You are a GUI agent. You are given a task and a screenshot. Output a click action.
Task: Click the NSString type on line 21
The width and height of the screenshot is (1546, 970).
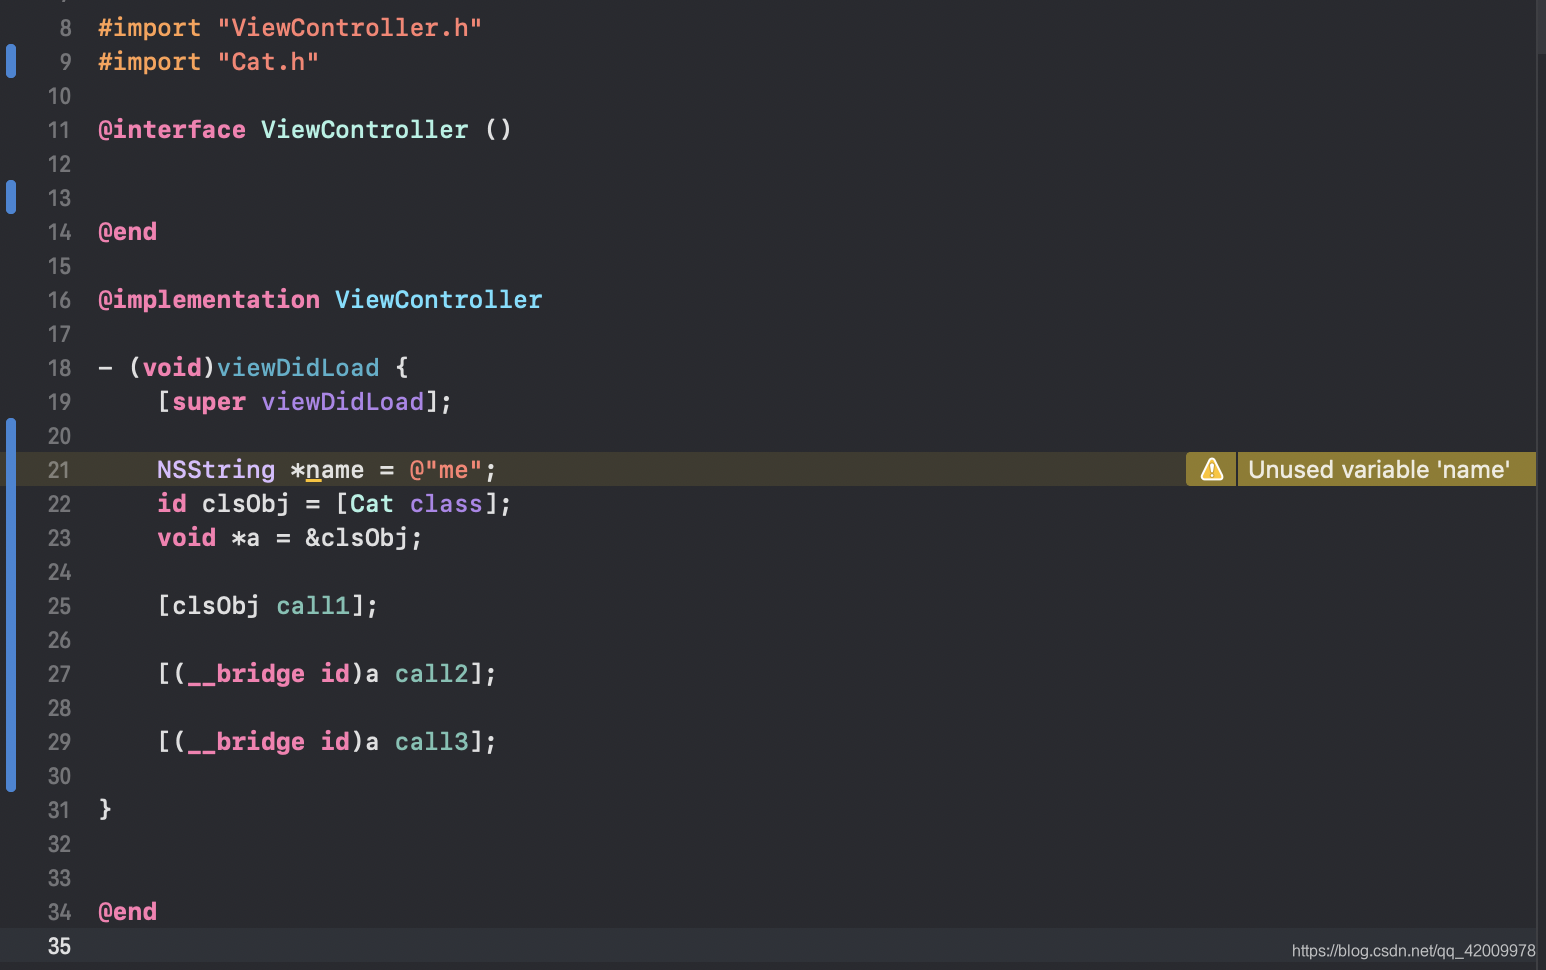coord(216,470)
